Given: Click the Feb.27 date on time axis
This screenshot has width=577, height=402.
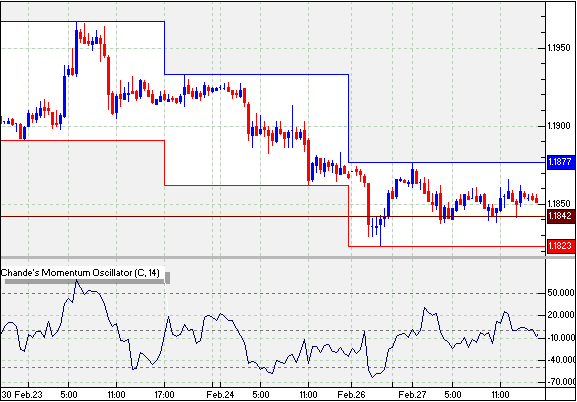Looking at the screenshot, I should (412, 395).
